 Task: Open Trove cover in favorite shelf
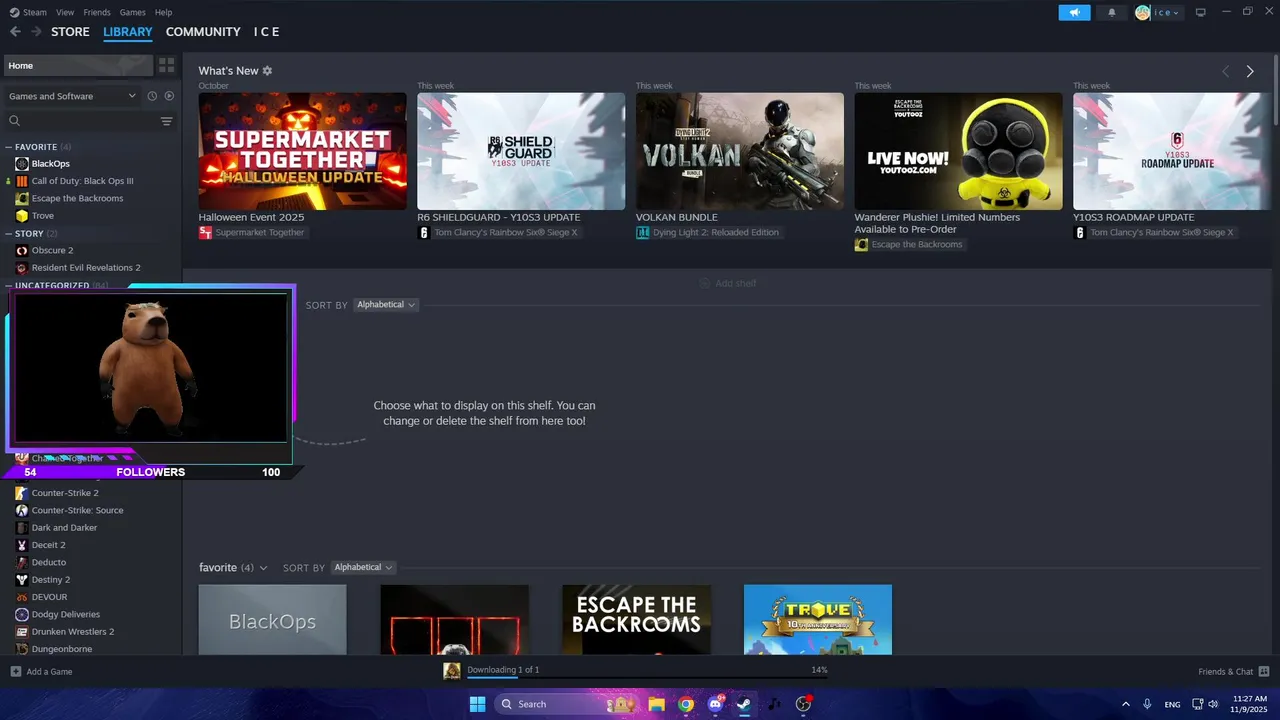click(818, 620)
